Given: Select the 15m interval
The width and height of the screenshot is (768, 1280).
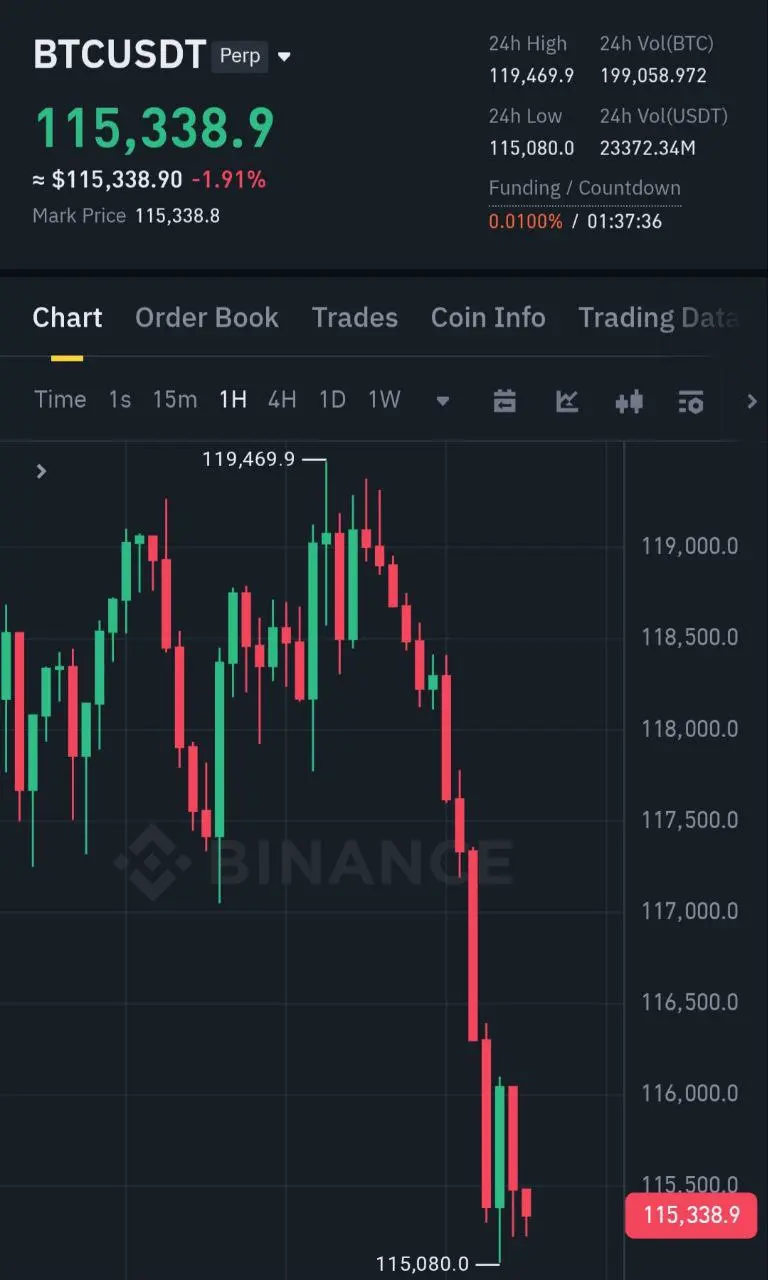Looking at the screenshot, I should tap(175, 400).
